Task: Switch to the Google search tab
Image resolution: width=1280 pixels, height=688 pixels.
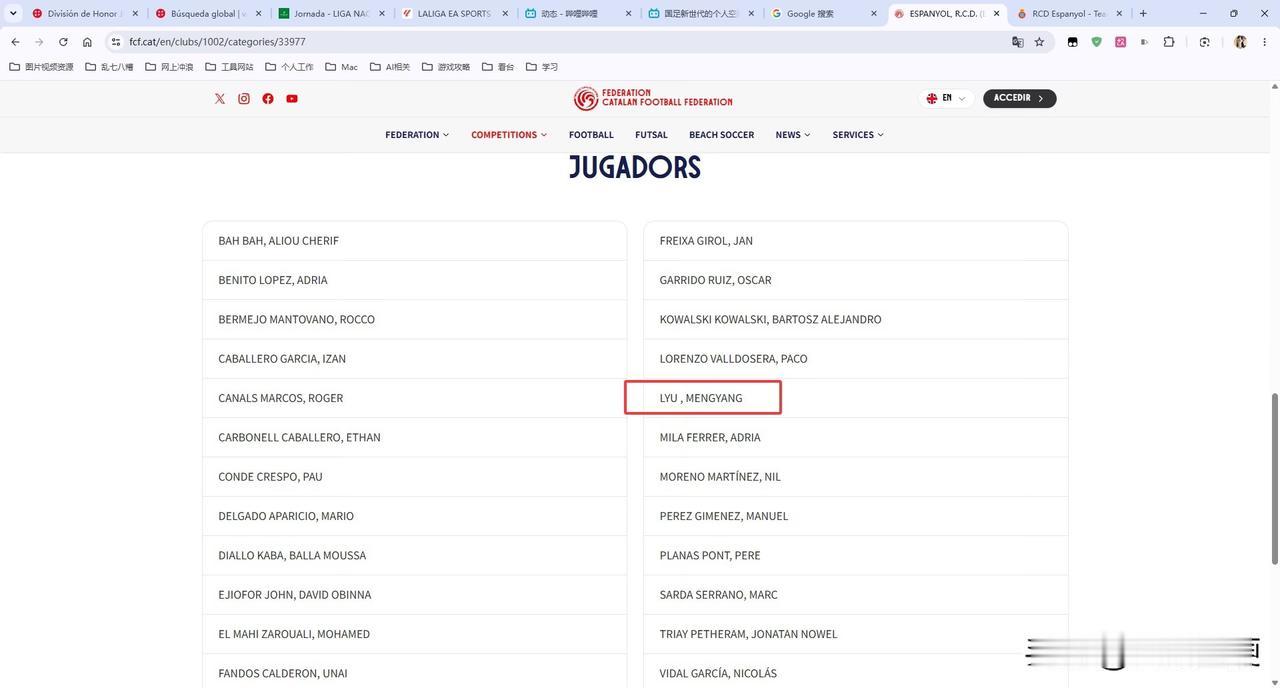Action: [825, 14]
